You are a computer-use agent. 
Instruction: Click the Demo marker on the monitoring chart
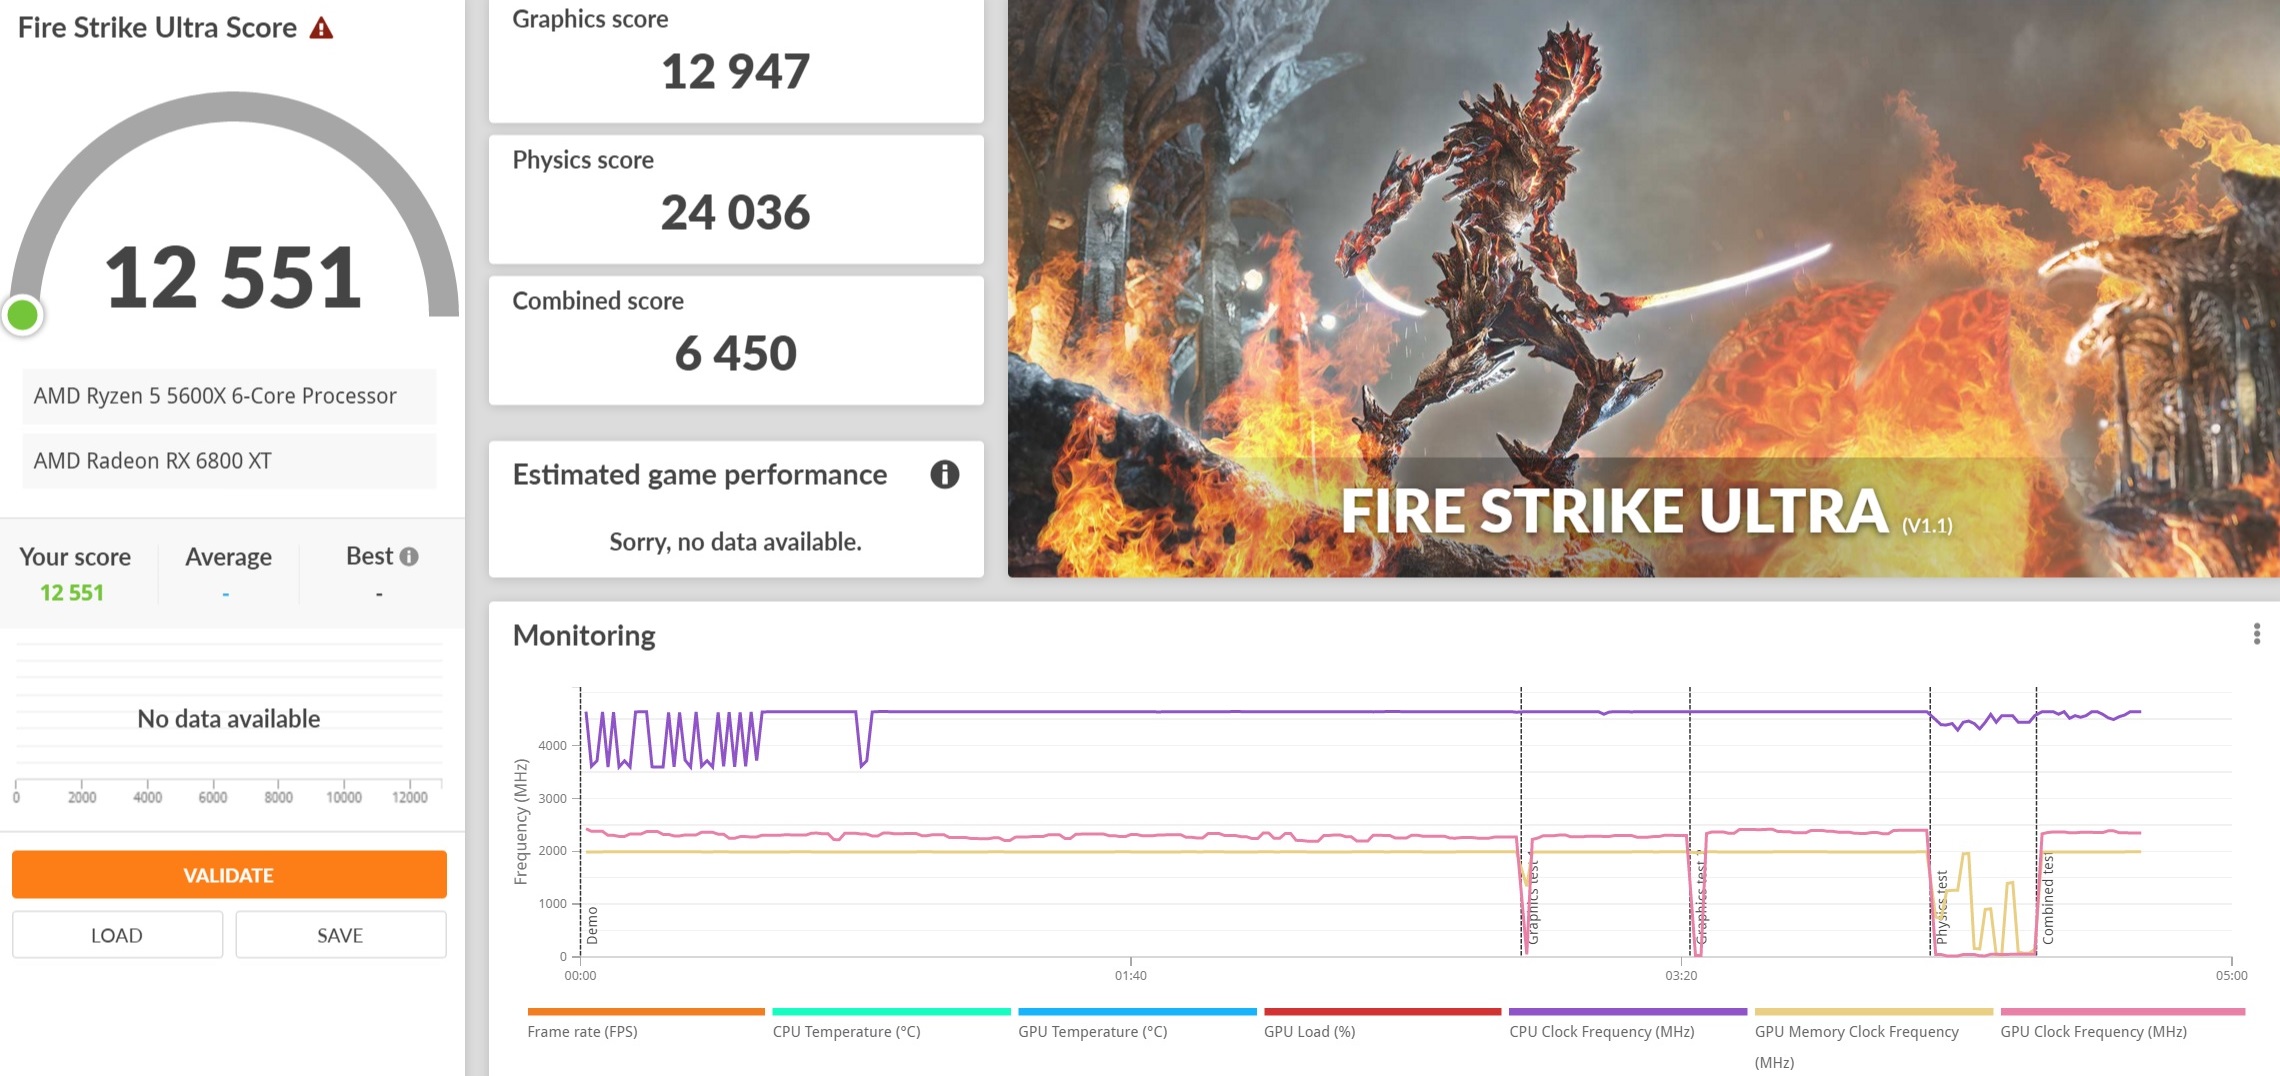[592, 925]
